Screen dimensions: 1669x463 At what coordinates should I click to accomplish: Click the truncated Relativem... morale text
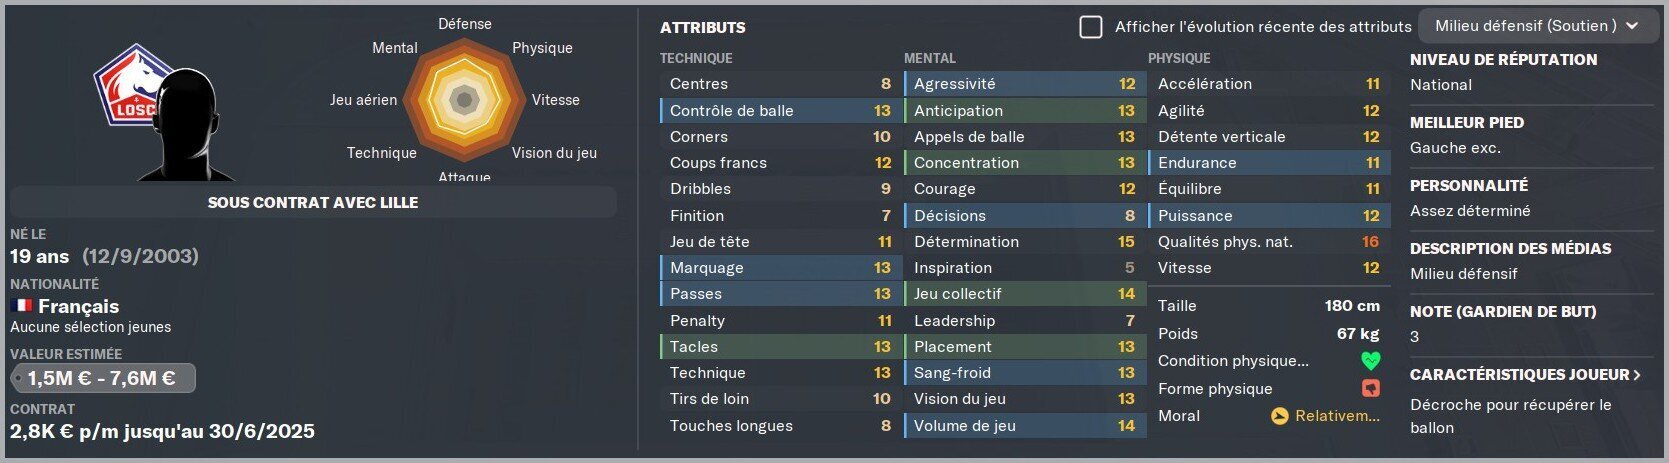1337,416
